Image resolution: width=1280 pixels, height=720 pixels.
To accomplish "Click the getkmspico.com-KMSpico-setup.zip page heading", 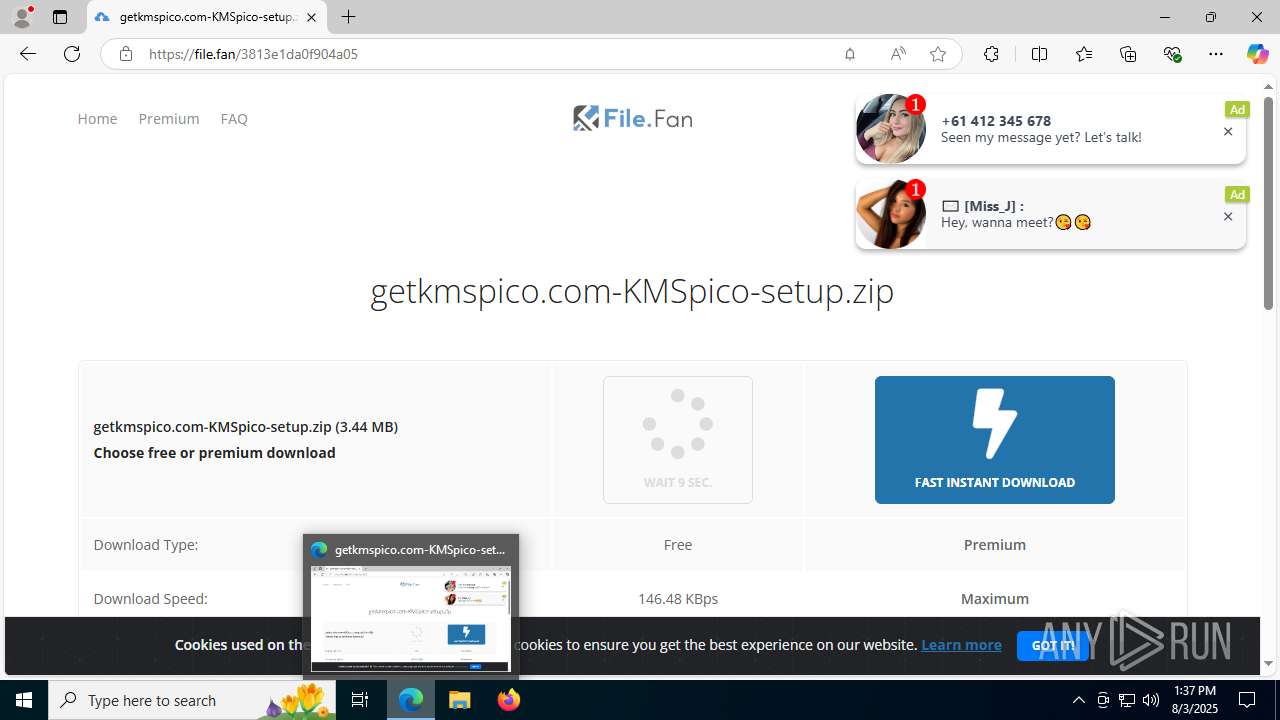I will [x=632, y=291].
